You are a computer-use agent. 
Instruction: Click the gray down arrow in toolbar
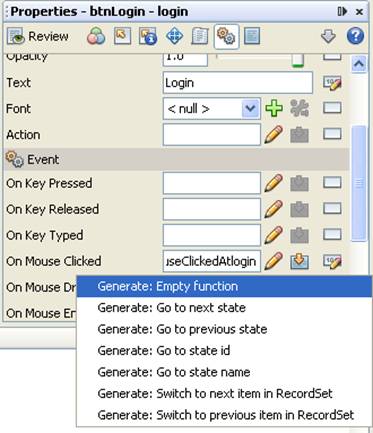tap(328, 36)
